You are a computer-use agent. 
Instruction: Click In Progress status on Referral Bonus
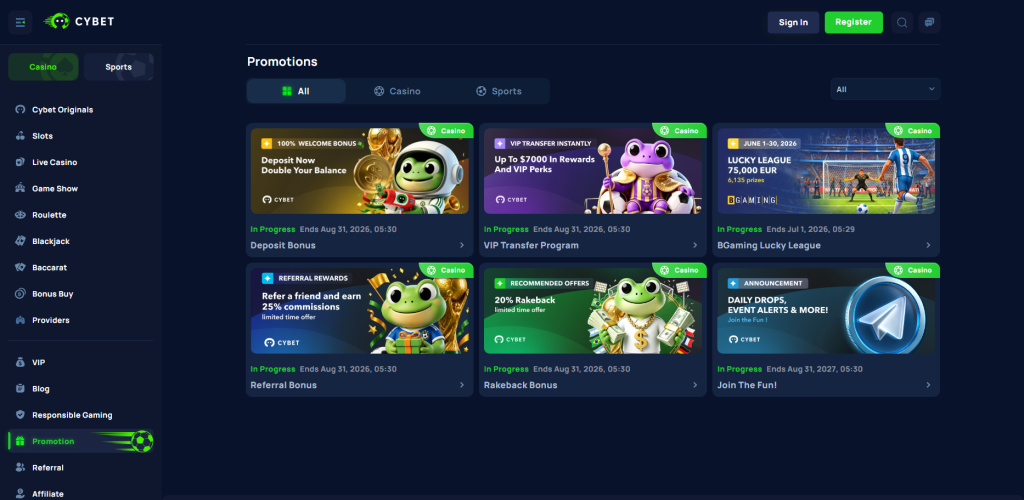coord(273,369)
